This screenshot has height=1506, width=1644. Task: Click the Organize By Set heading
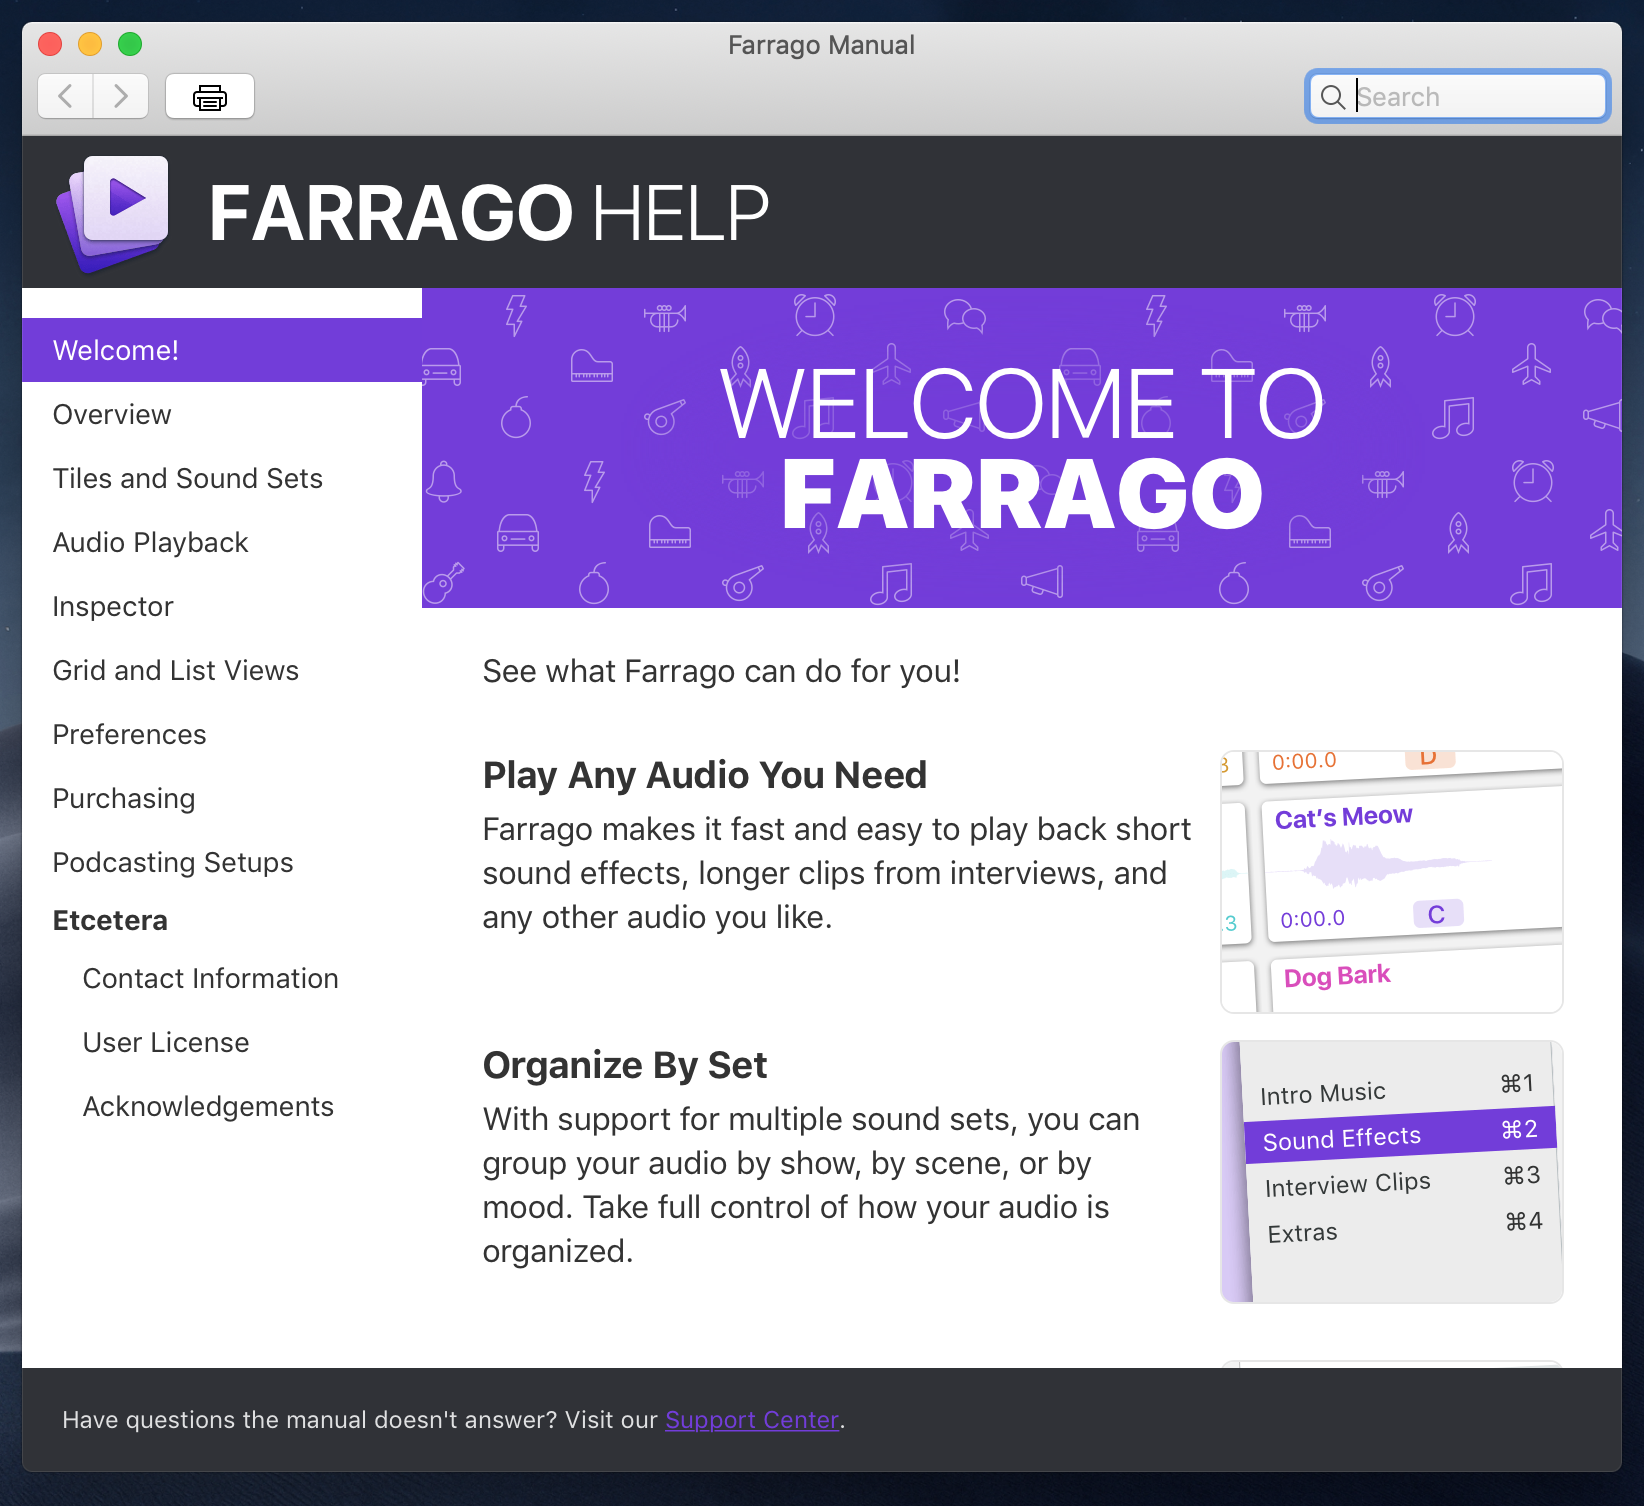point(625,1065)
